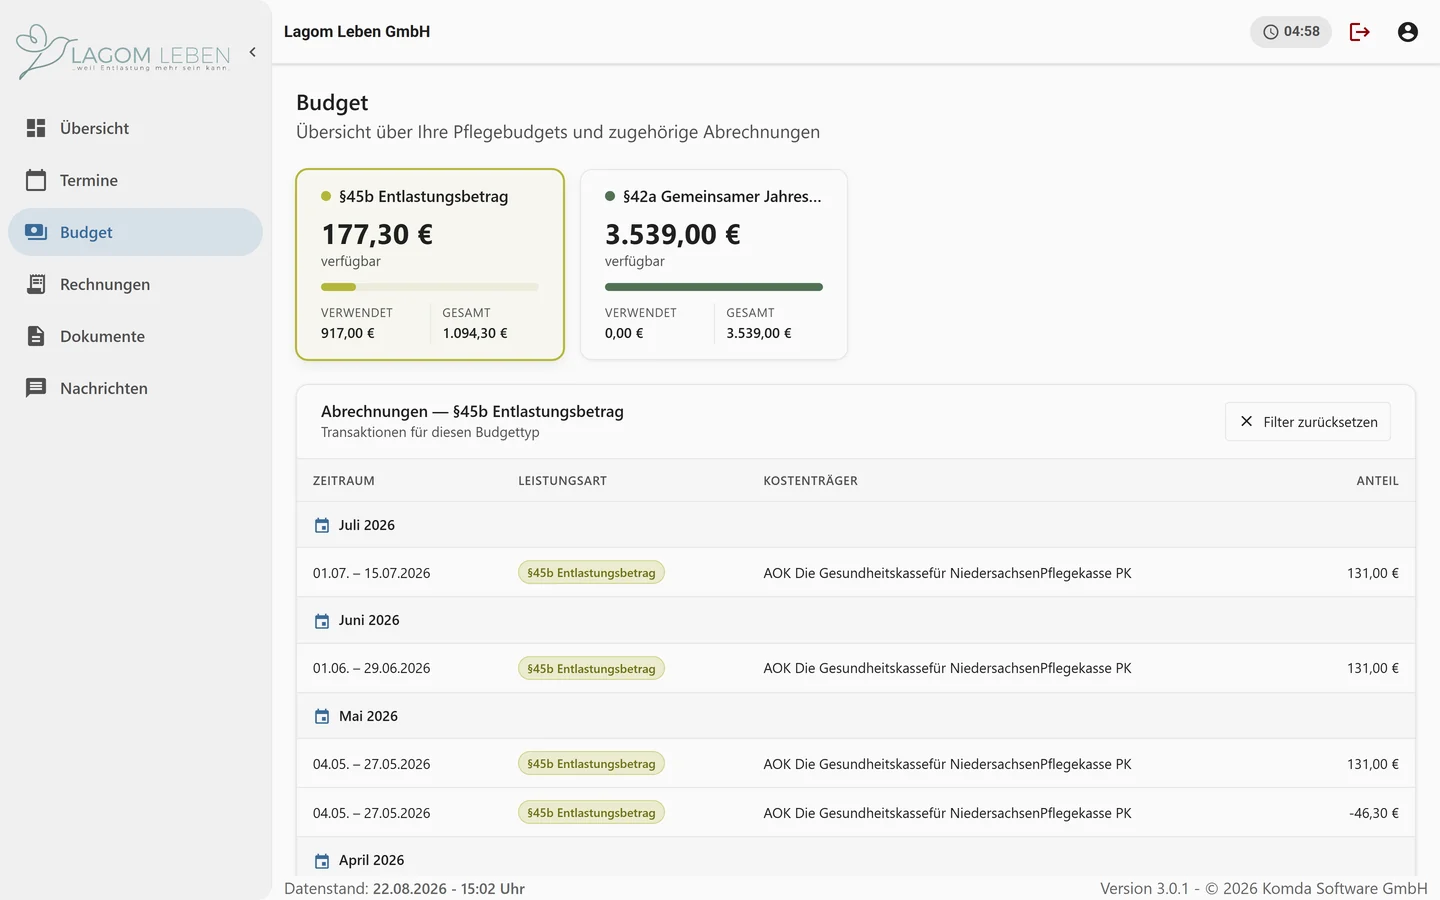This screenshot has height=900, width=1440.
Task: Click the Leistungsart column header
Action: 562,481
